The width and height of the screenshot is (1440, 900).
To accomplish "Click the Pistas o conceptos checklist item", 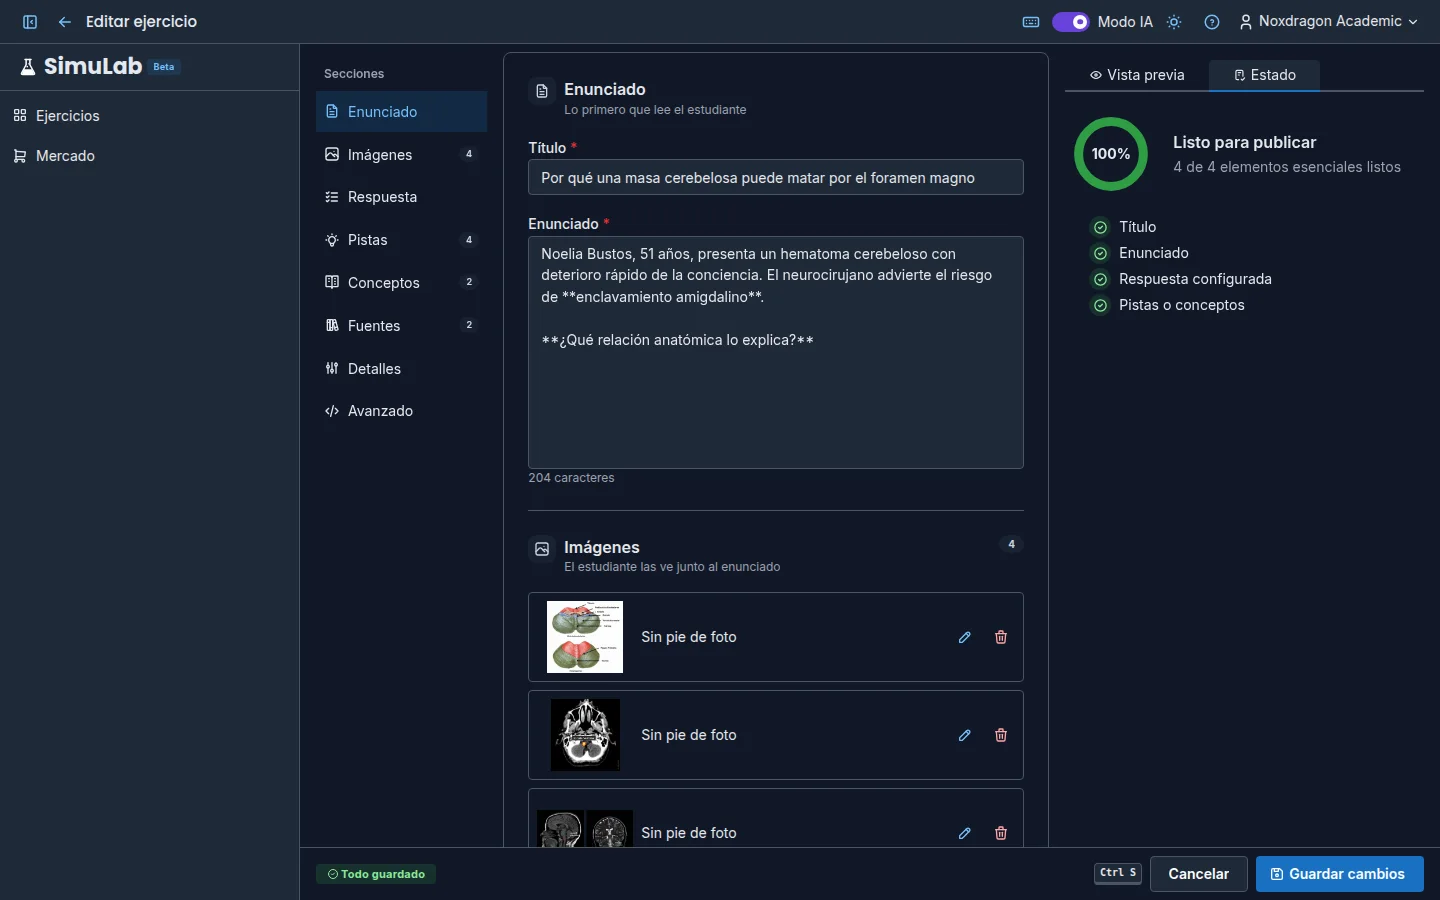I will click(x=1169, y=305).
